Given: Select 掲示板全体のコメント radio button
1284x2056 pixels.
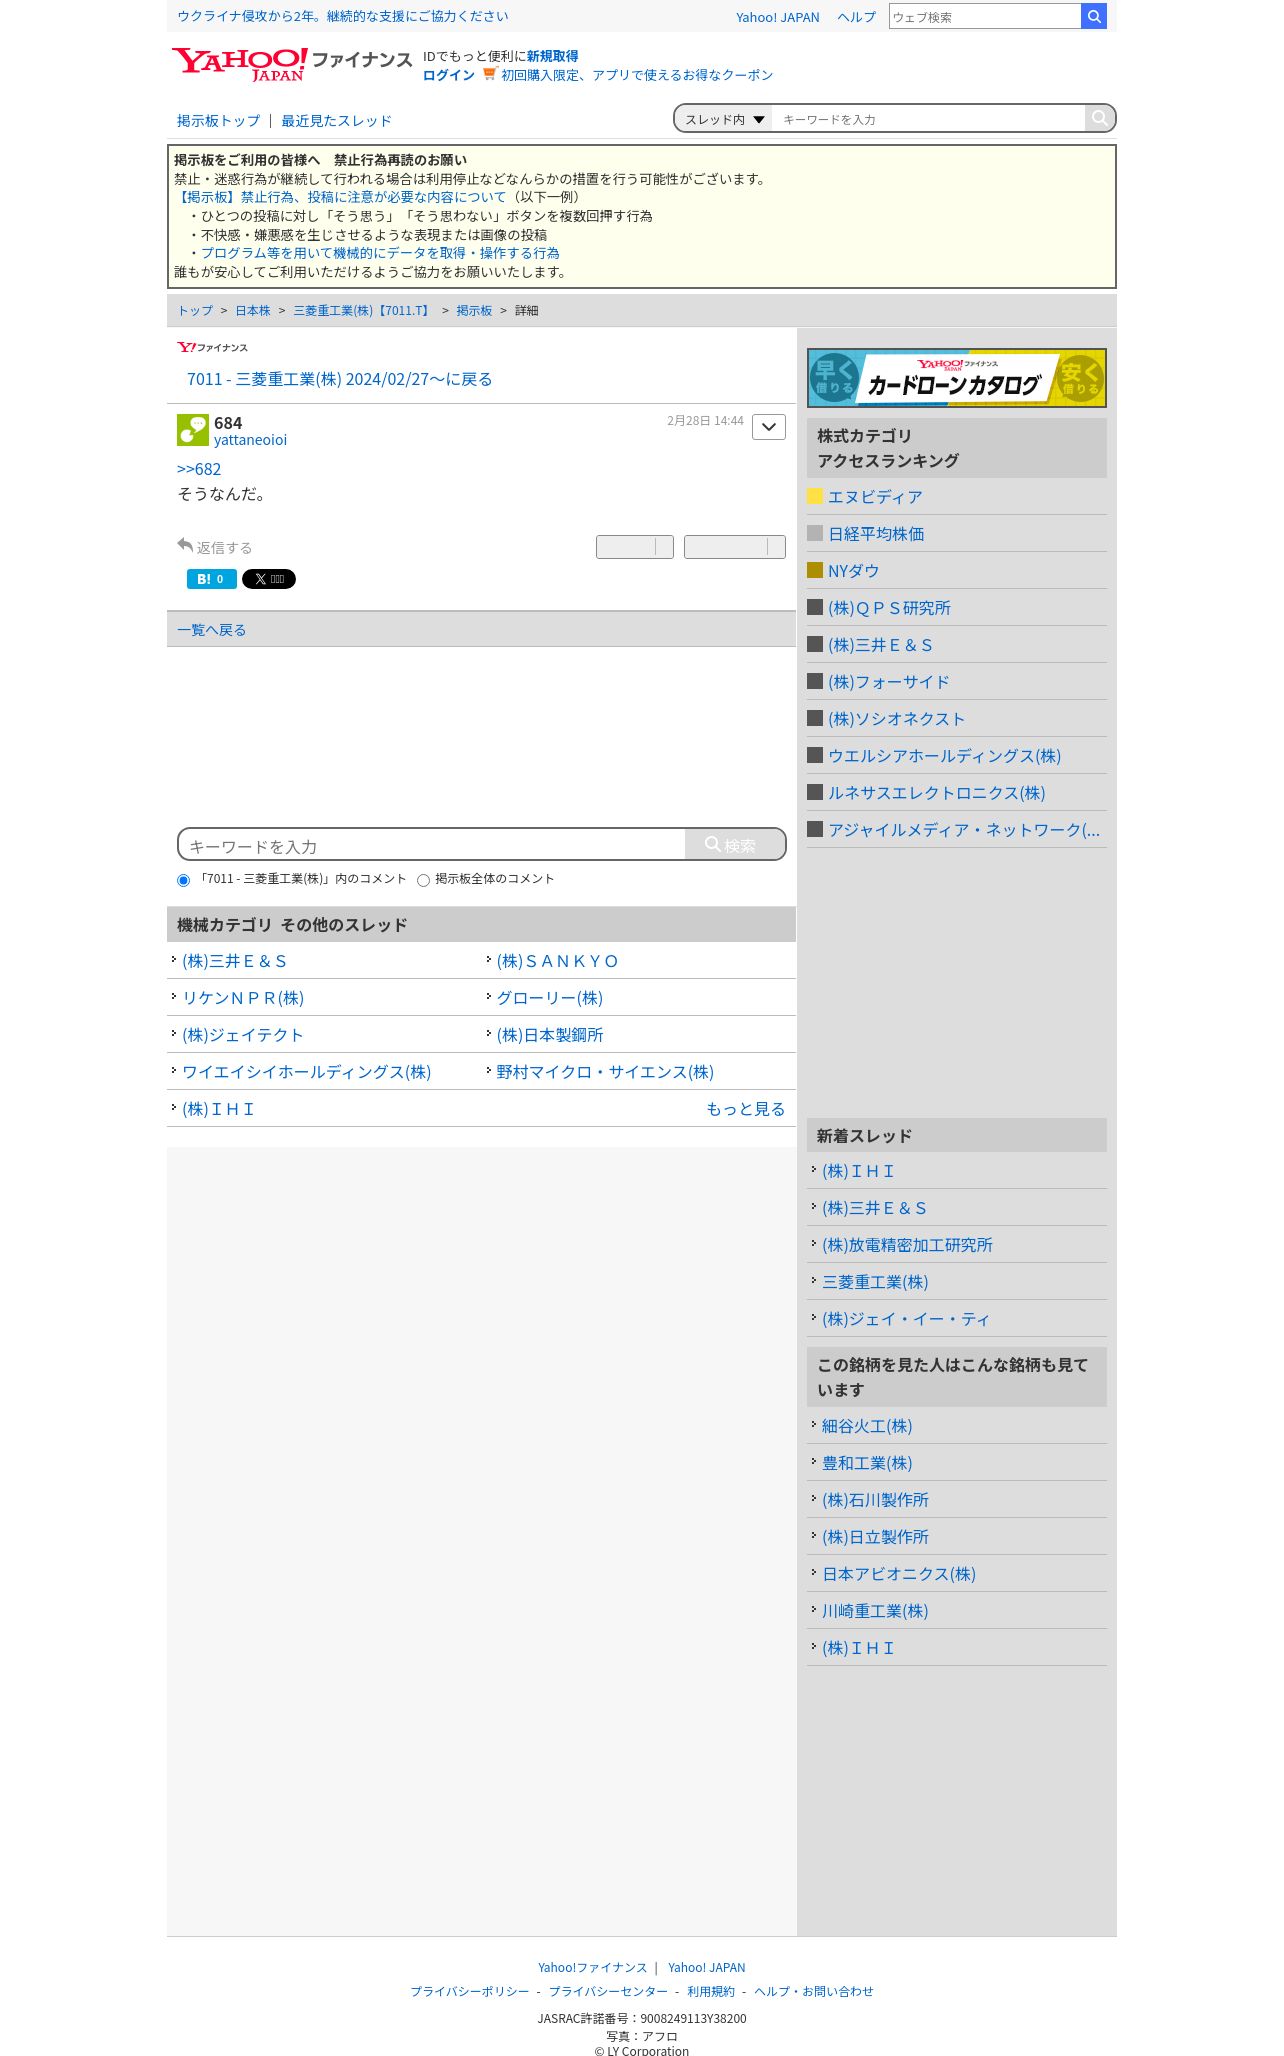Looking at the screenshot, I should click(x=423, y=880).
